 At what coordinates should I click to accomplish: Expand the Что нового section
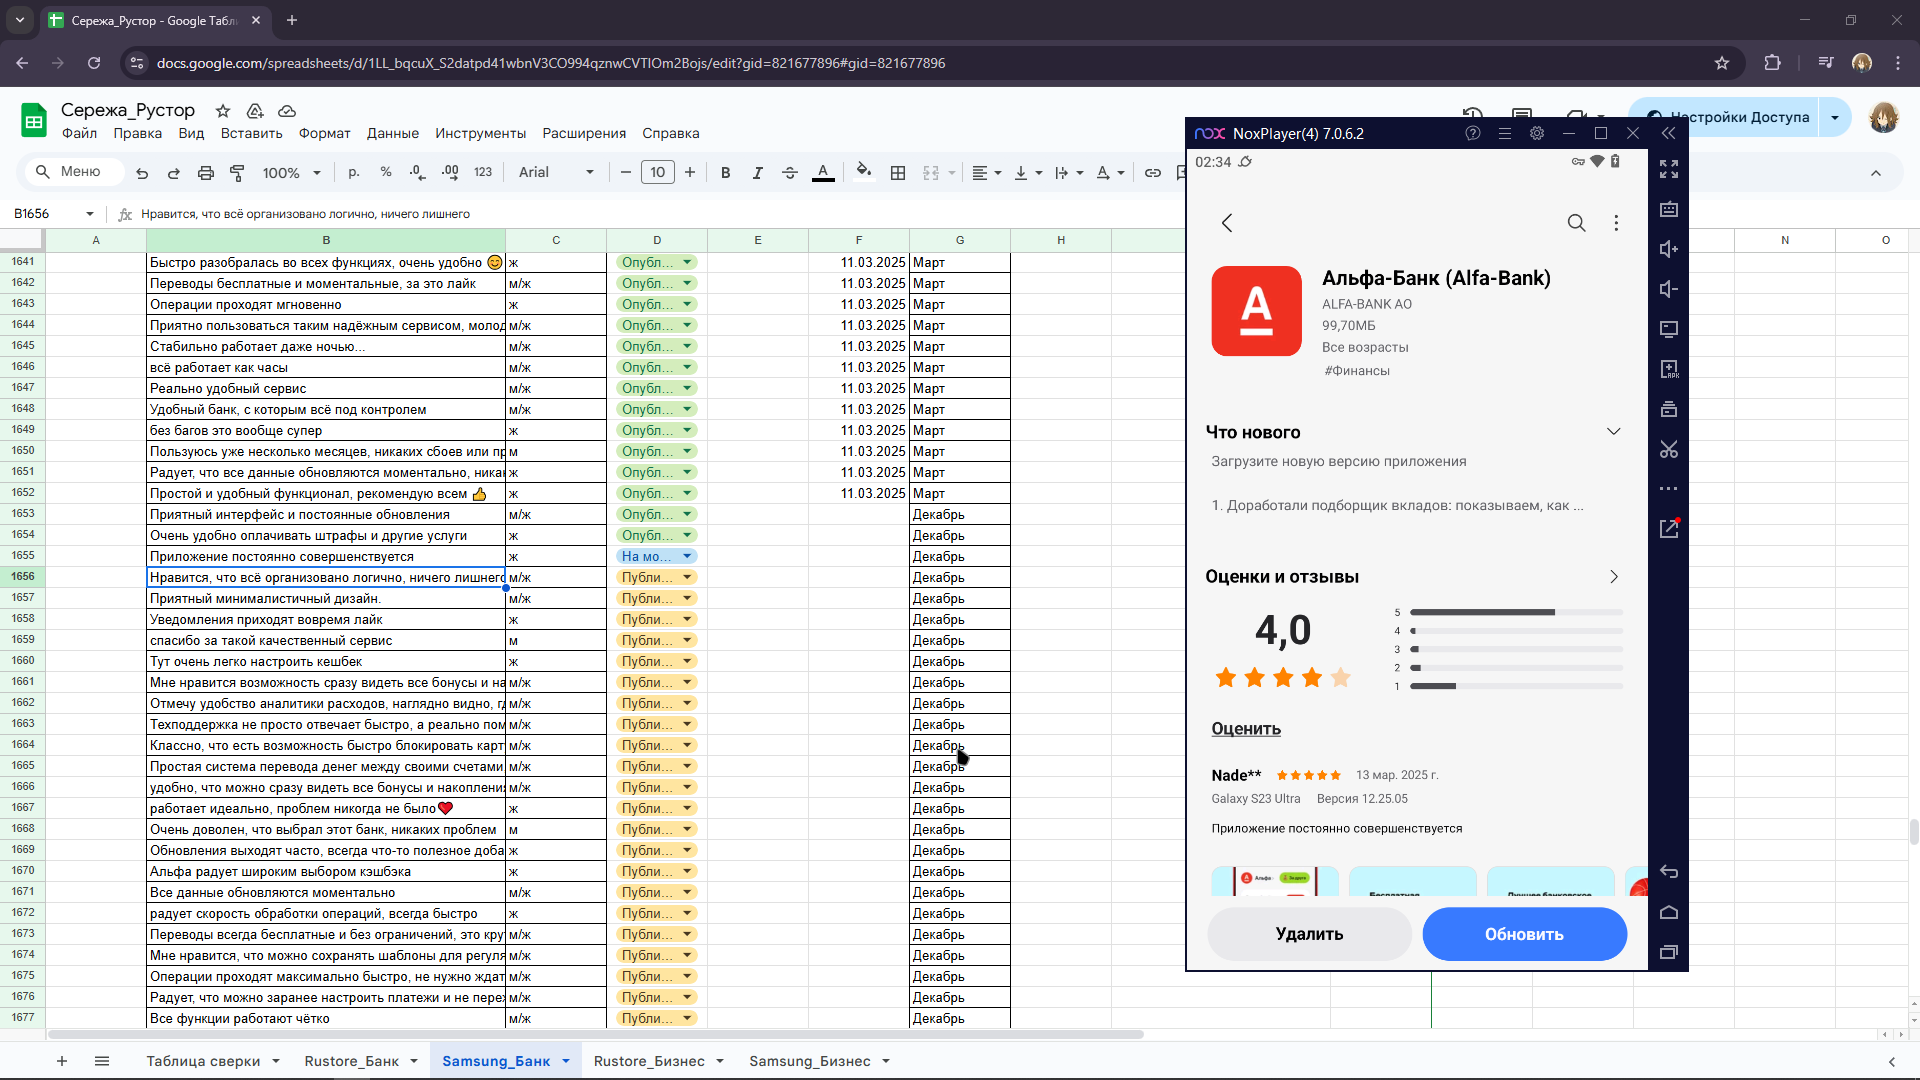1613,432
